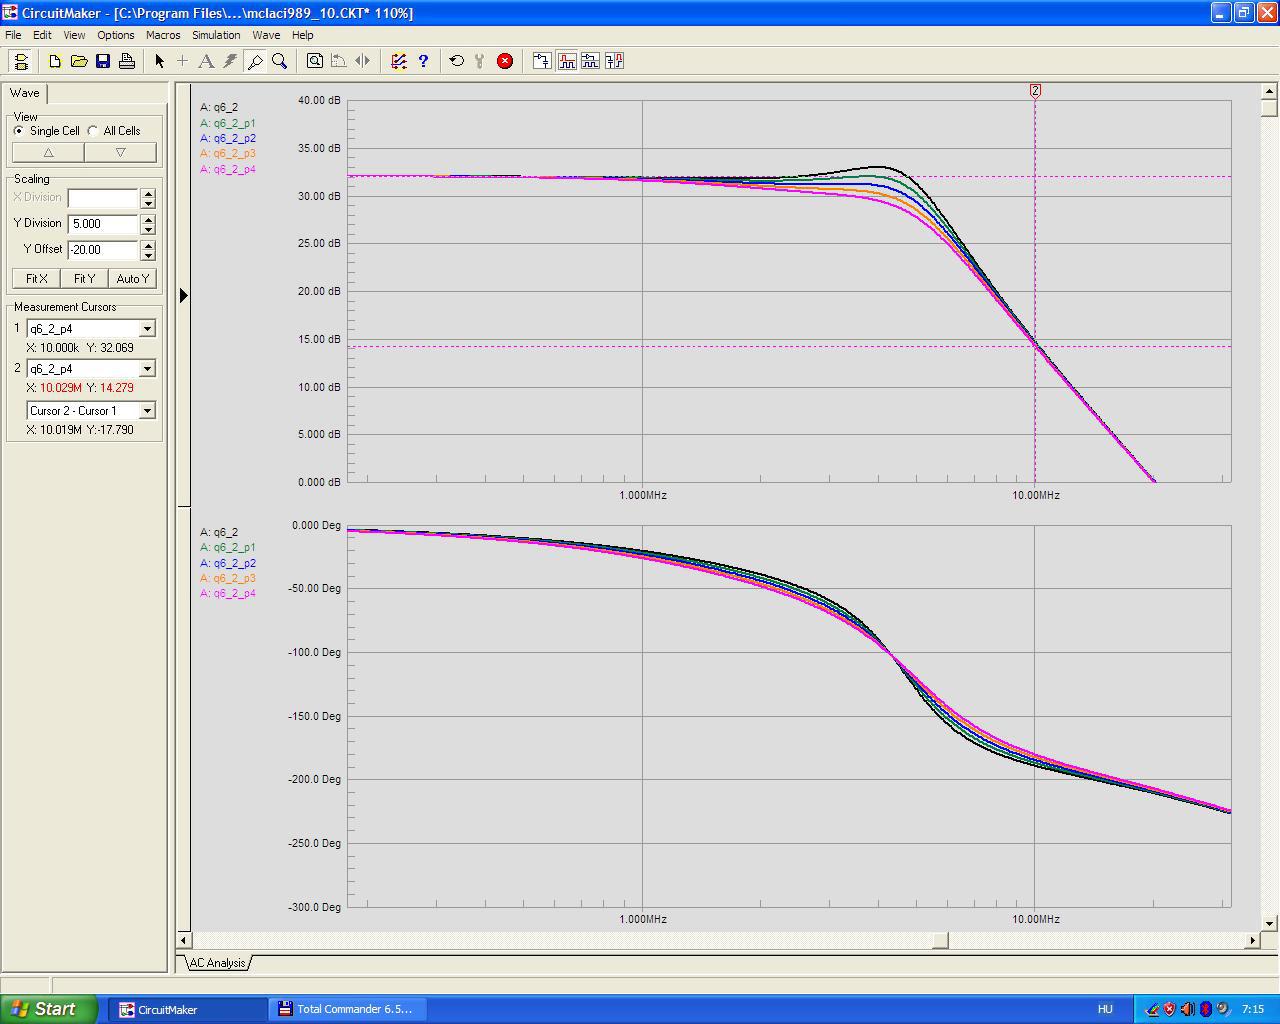
Task: Click the Windows Start button
Action: pos(48,1009)
